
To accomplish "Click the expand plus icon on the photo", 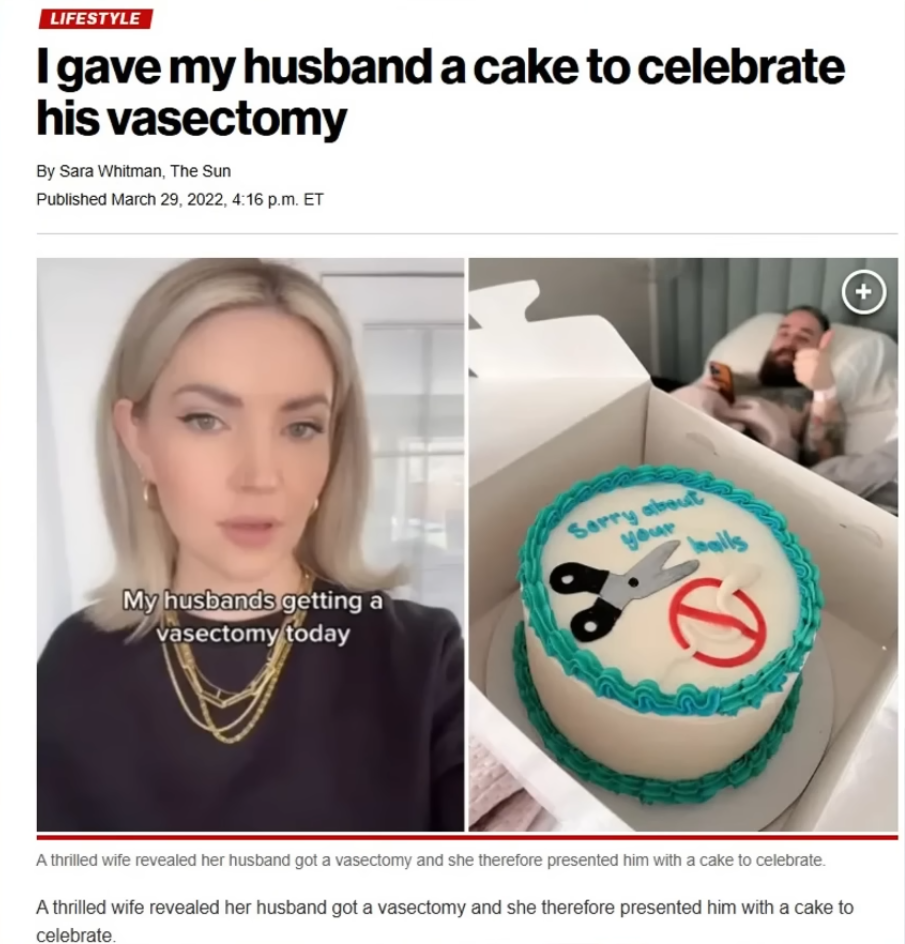I will tap(863, 292).
